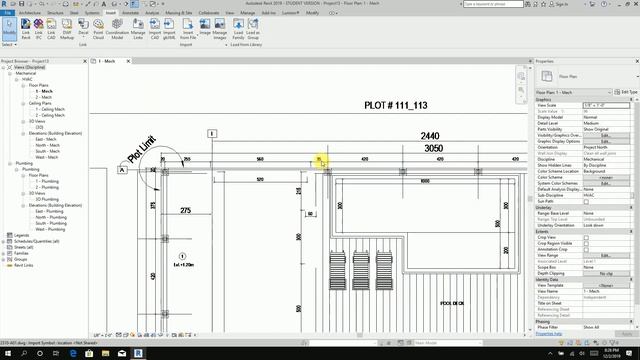Click the search keyword box in title bar

click(493, 4)
